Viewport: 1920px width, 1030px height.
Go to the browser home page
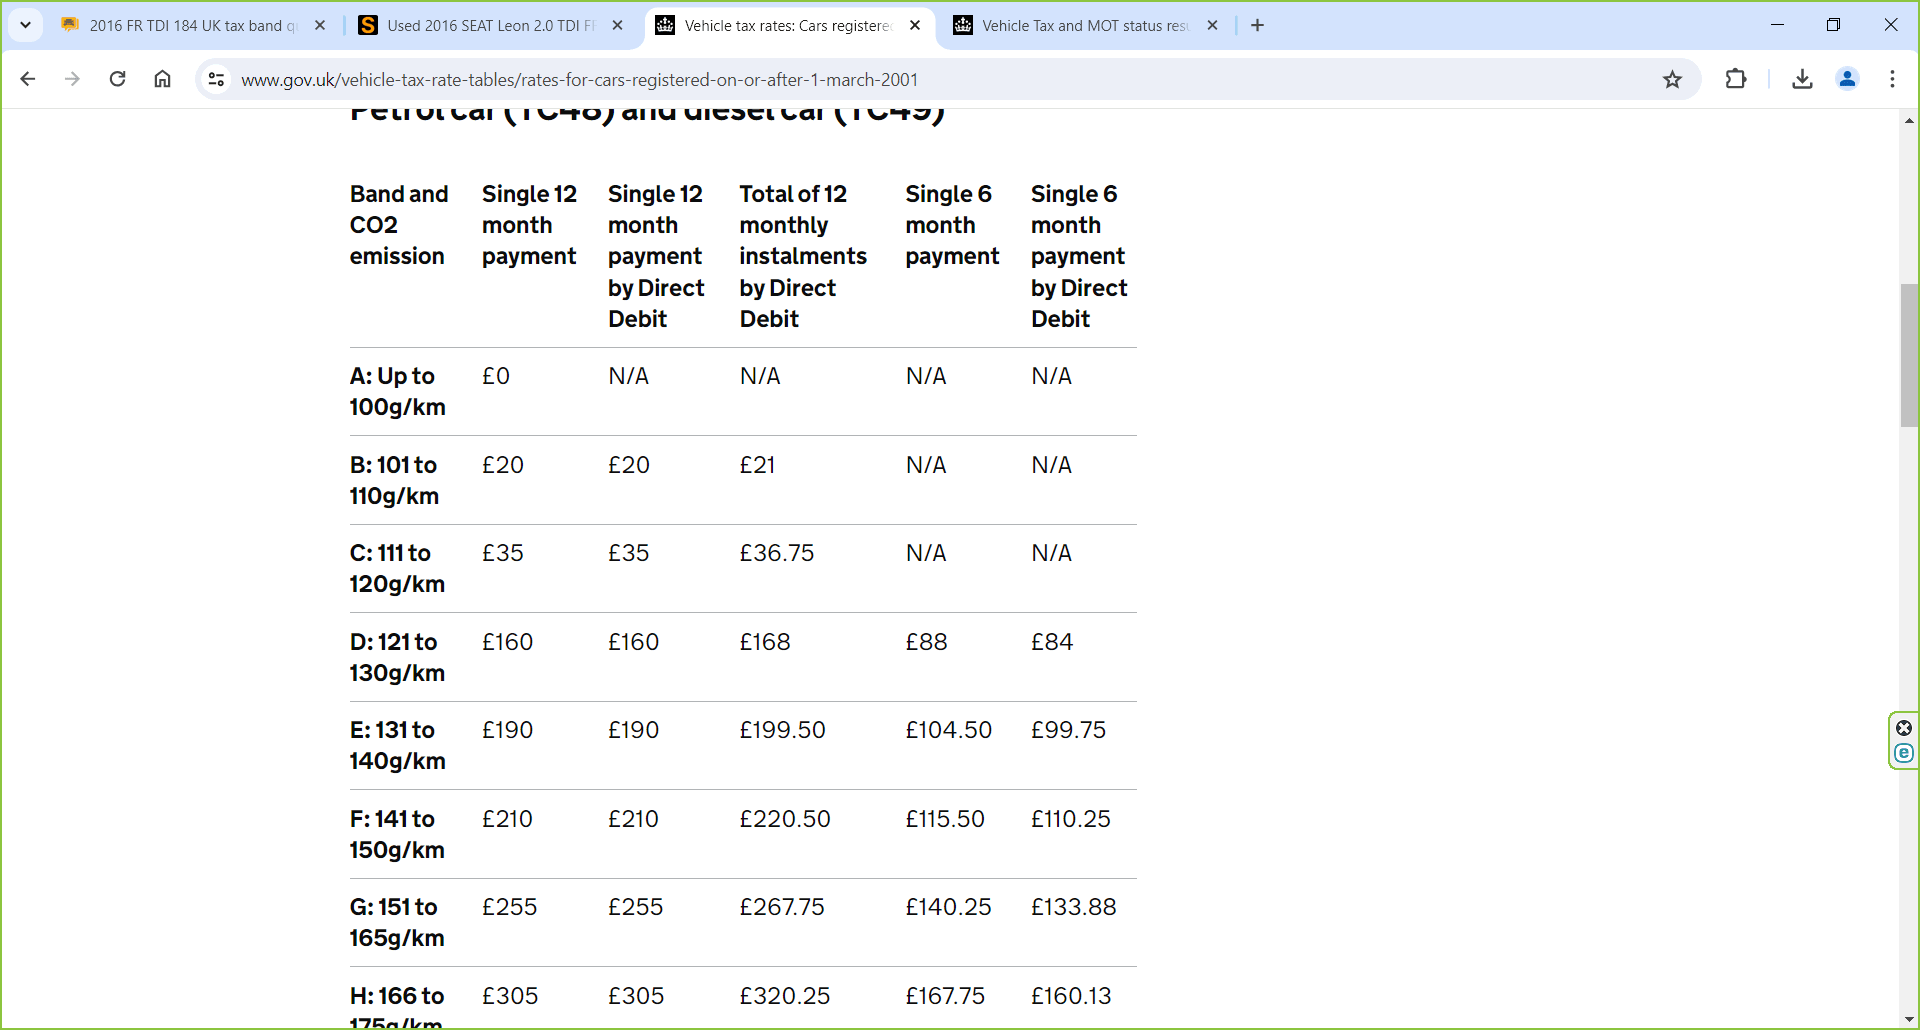pos(162,79)
